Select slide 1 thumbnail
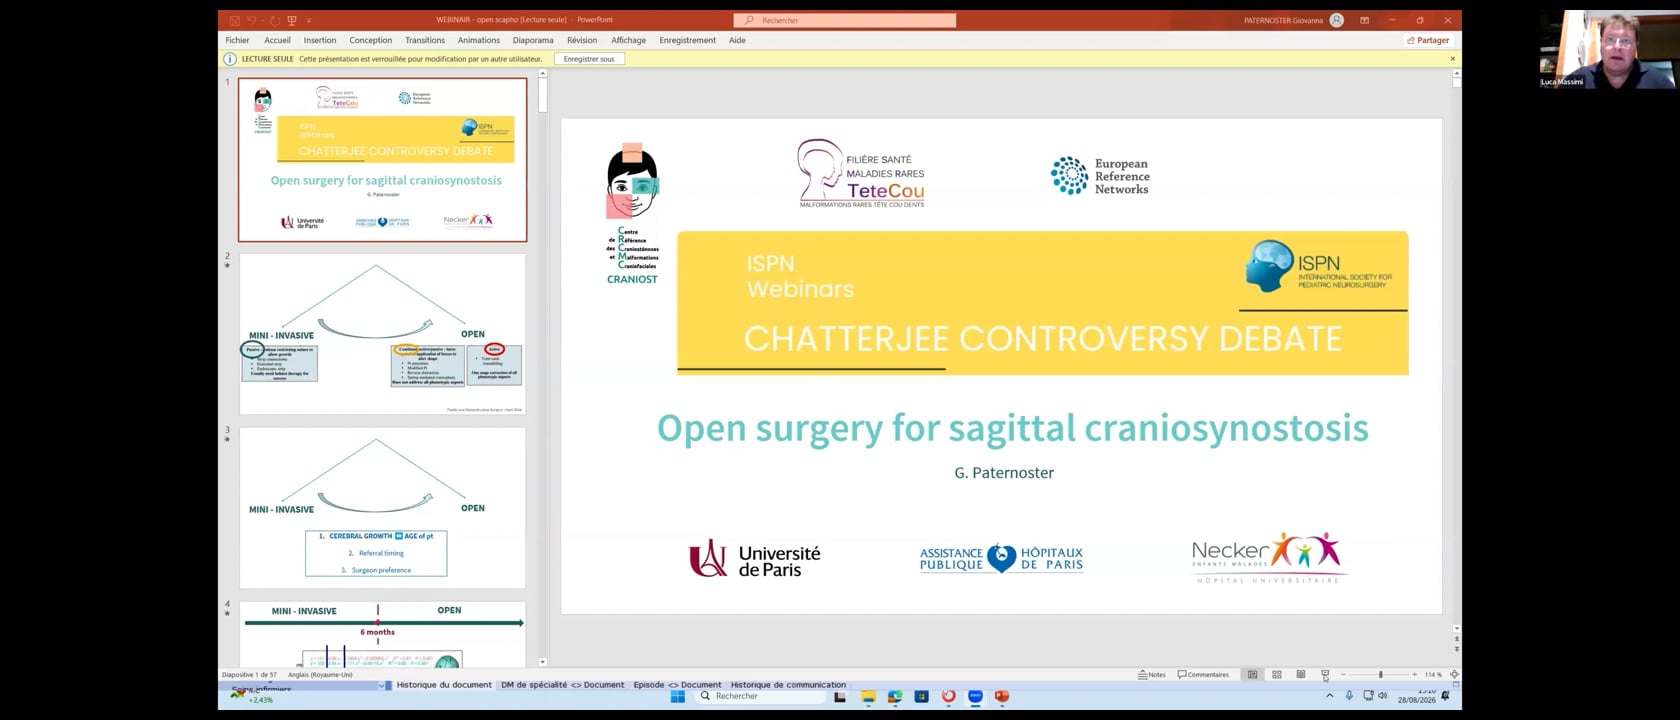Viewport: 1680px width, 720px height. 382,160
